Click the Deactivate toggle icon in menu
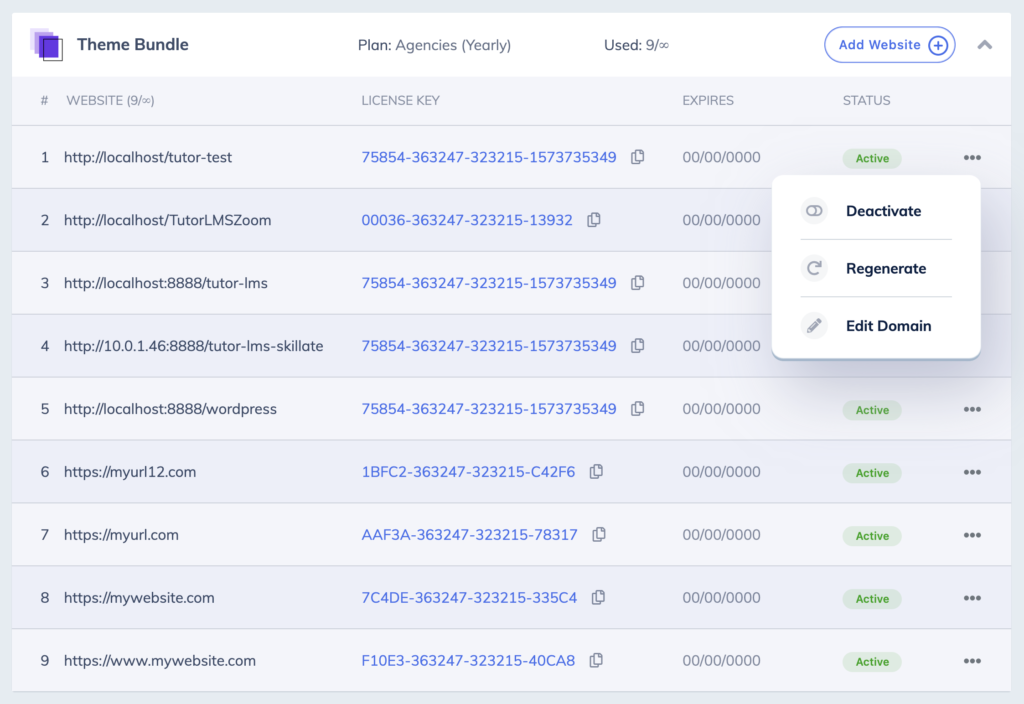 [x=814, y=211]
